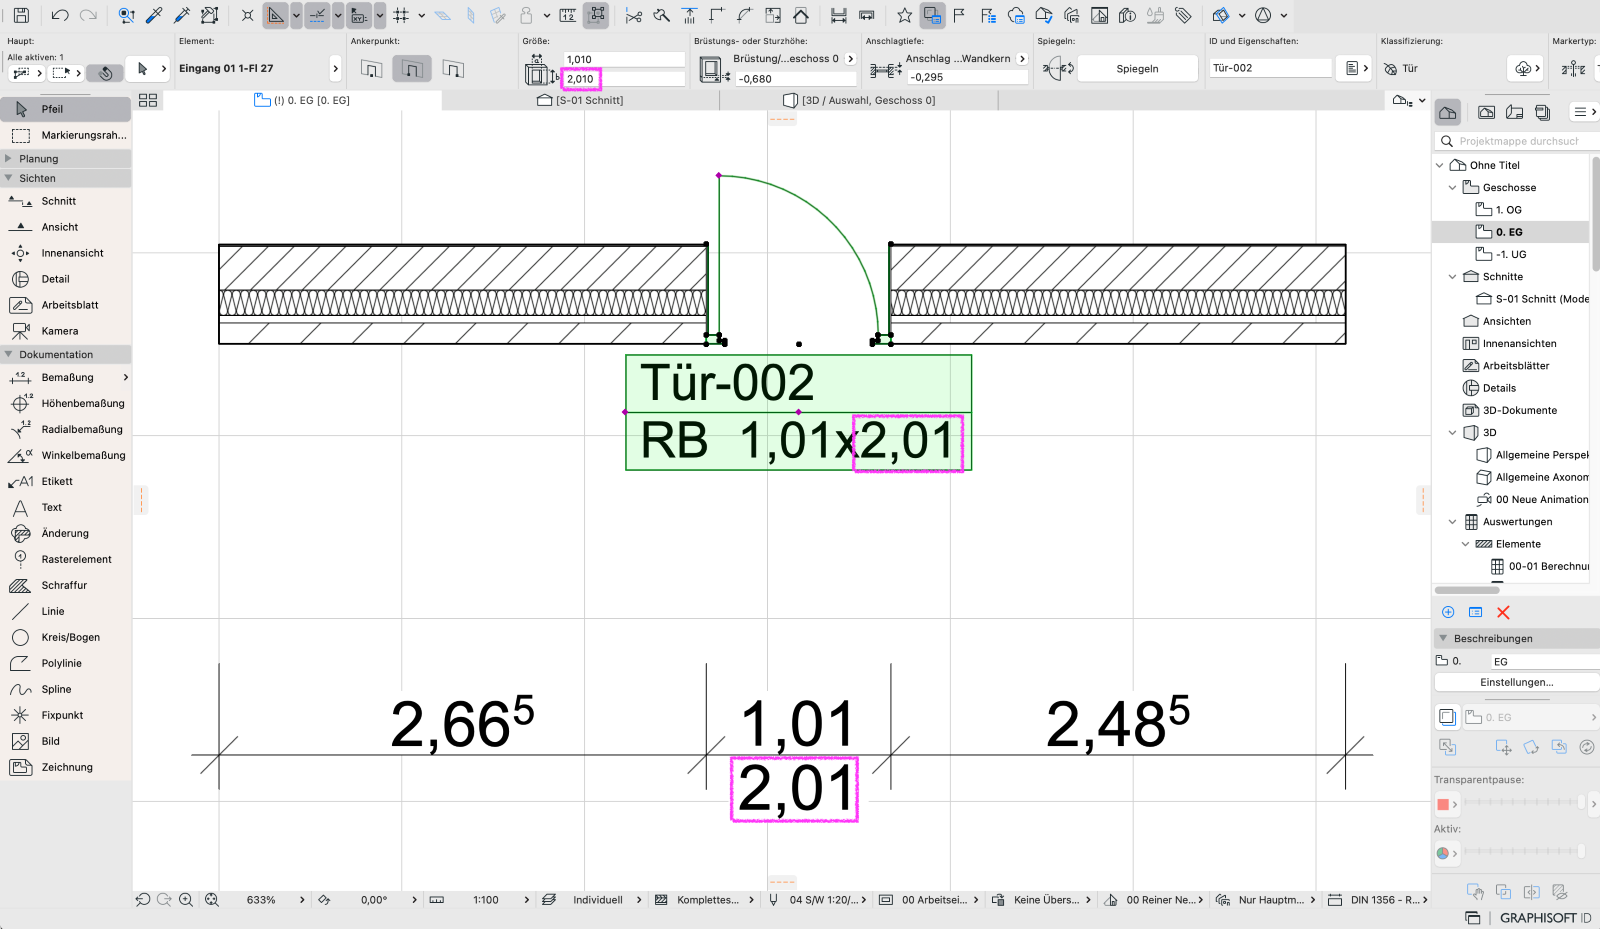
Task: Select the Kamera tool
Action: pyautogui.click(x=66, y=331)
